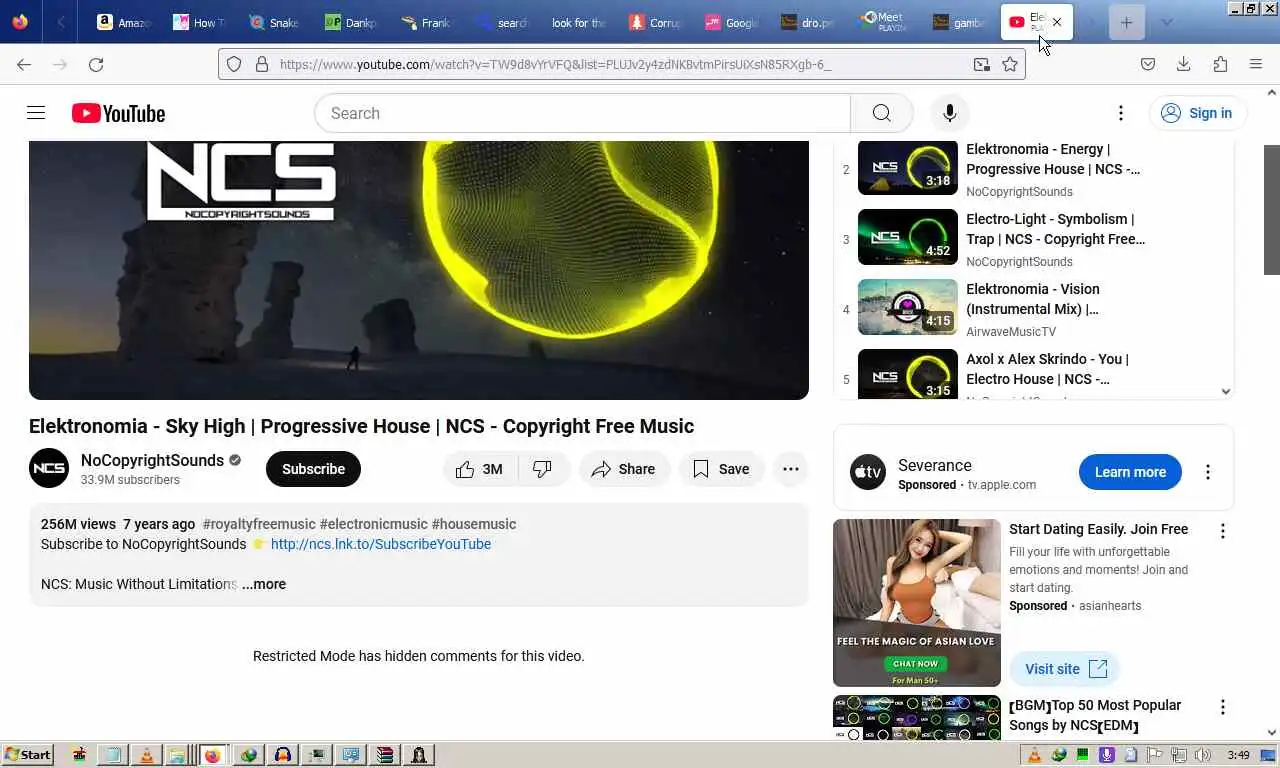This screenshot has height=768, width=1280.
Task: Open the NoCopyrightSounds channel name link
Action: [152, 460]
